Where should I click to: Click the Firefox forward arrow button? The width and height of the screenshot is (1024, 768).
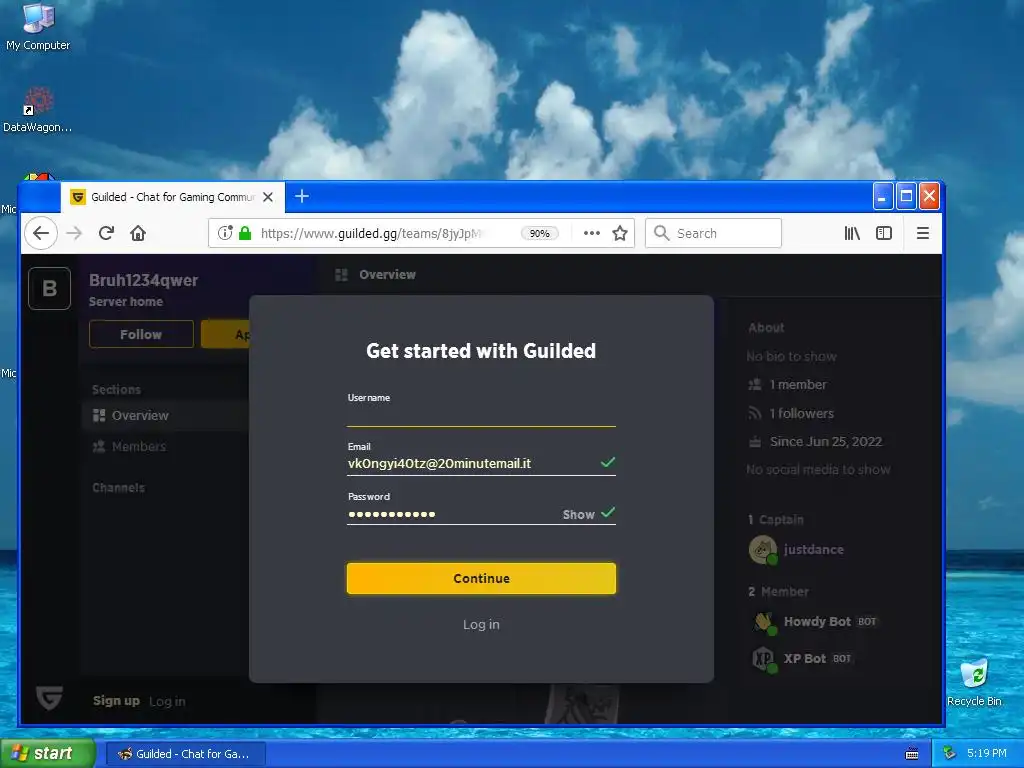(x=74, y=233)
